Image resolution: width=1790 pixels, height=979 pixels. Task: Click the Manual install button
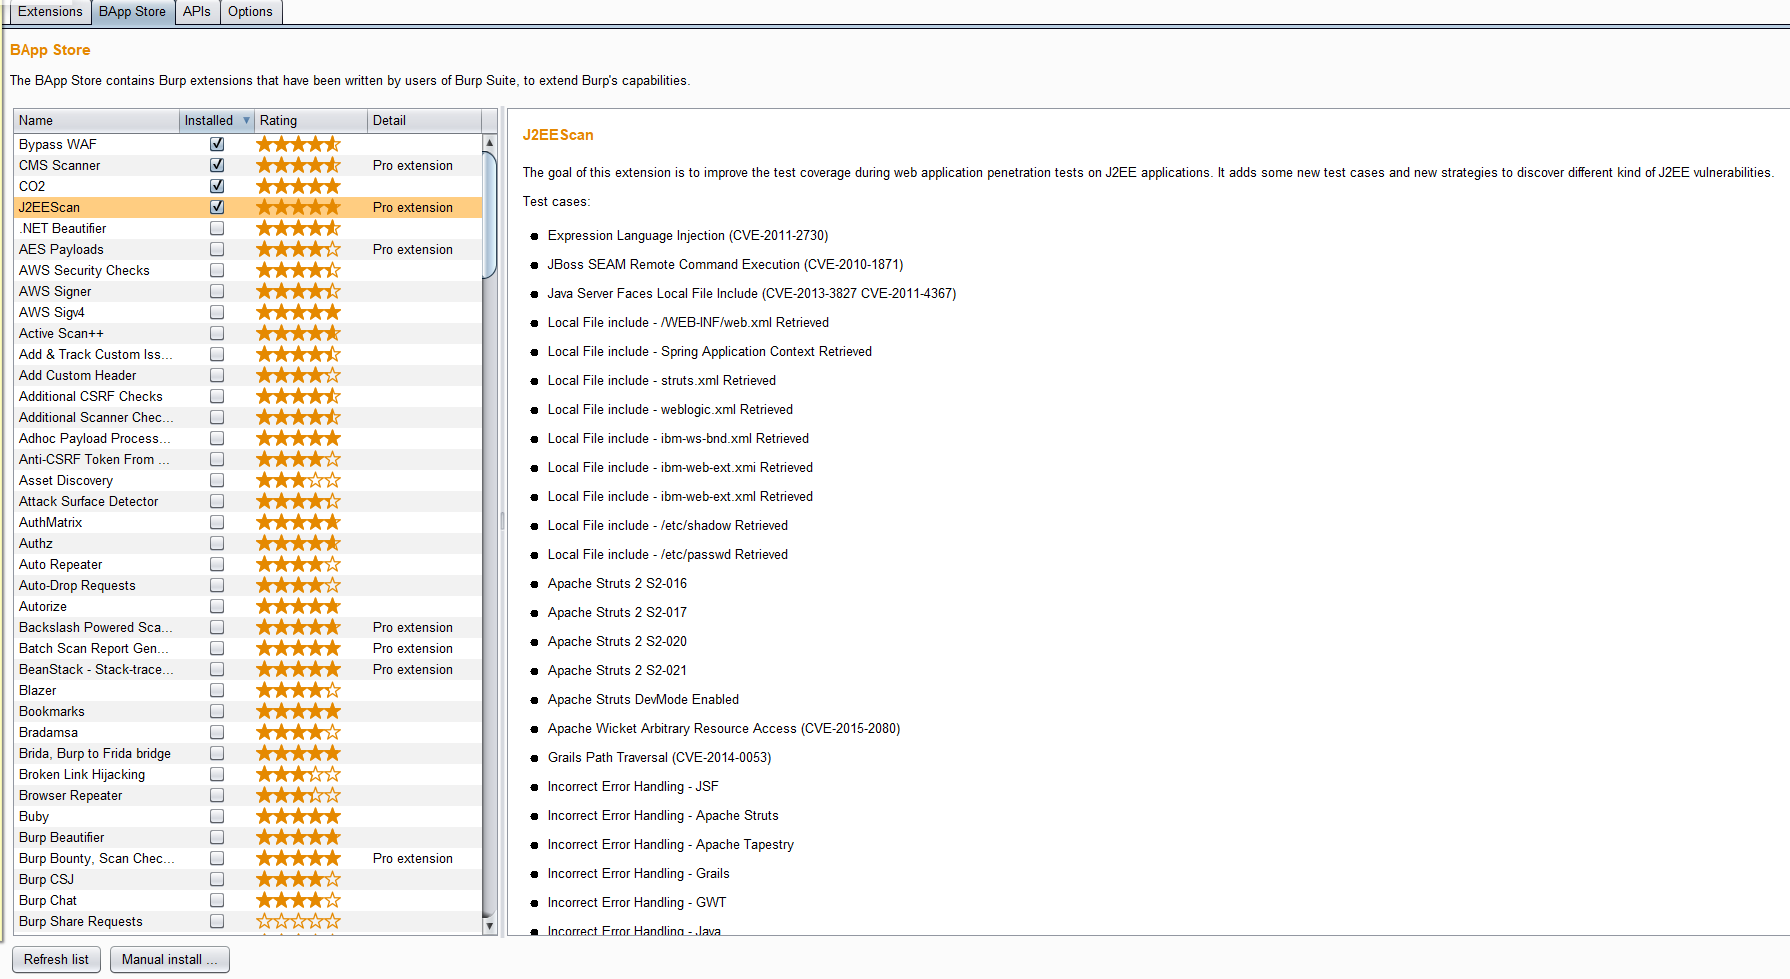(169, 959)
